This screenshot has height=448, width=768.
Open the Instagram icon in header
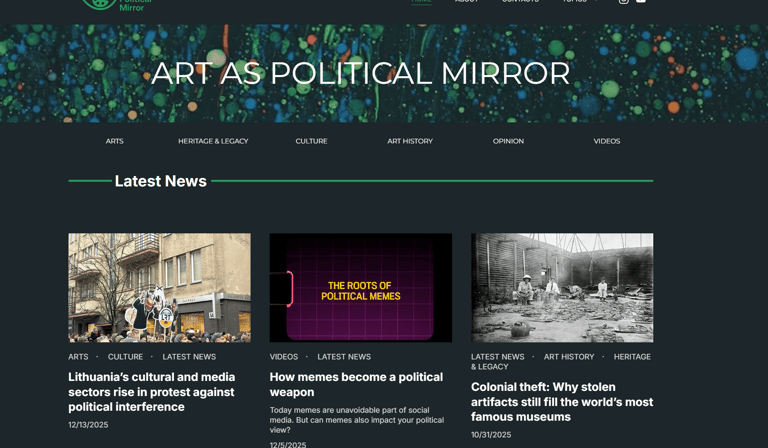click(x=624, y=1)
